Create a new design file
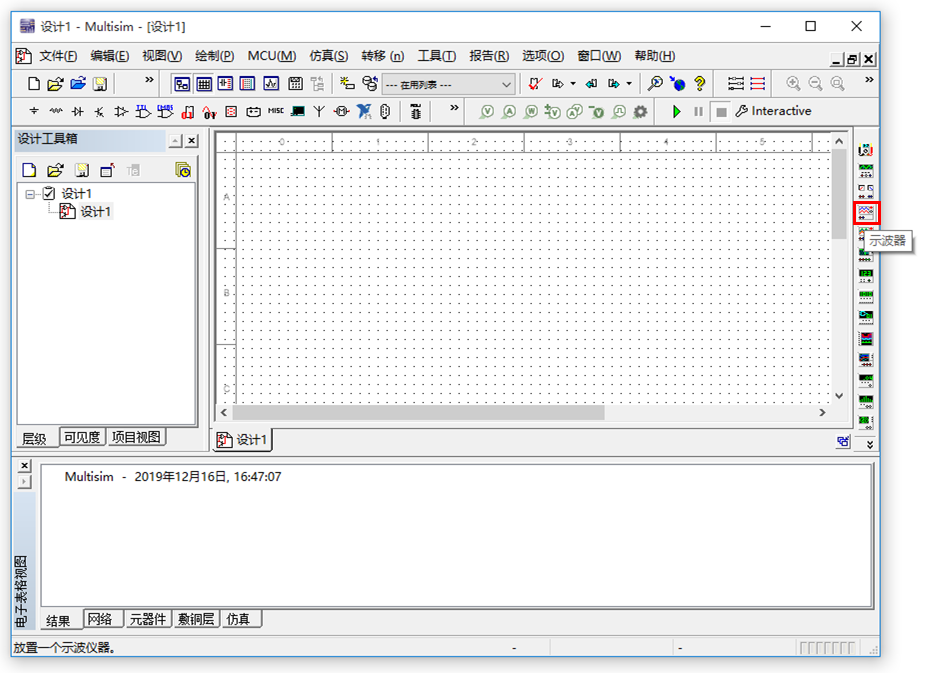Image resolution: width=930 pixels, height=673 pixels. (x=34, y=84)
